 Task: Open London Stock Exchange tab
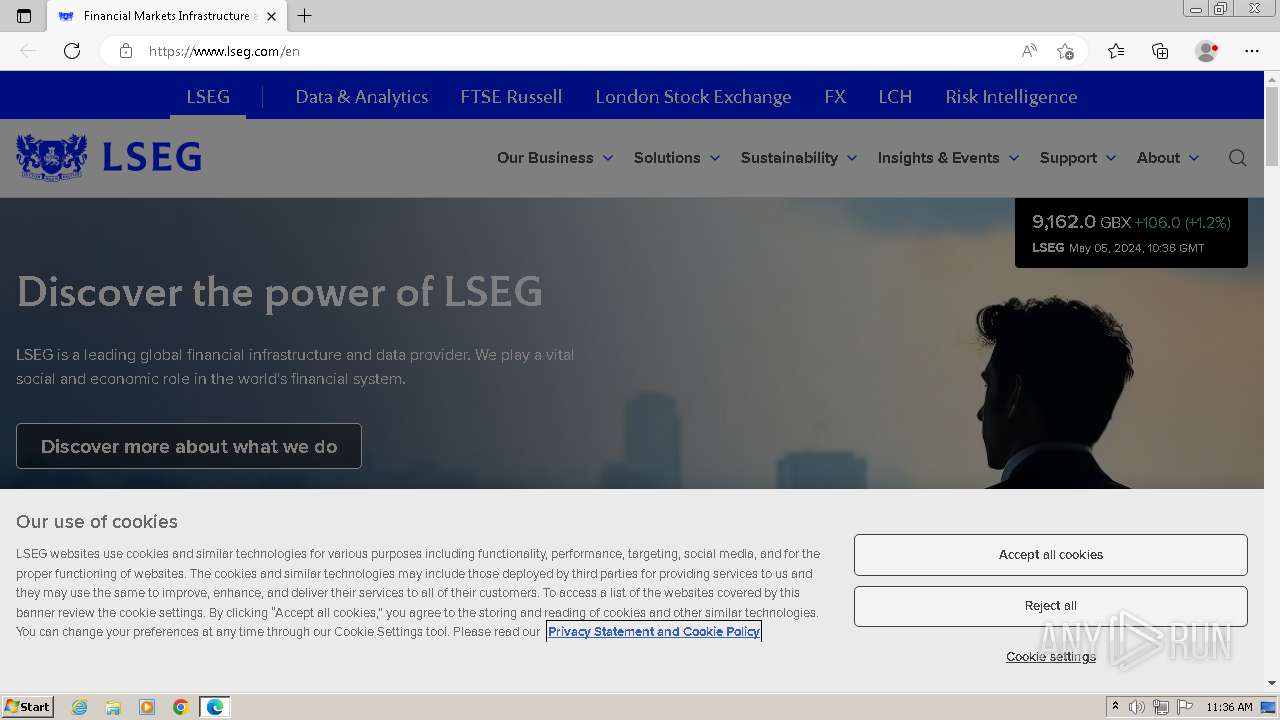click(693, 97)
